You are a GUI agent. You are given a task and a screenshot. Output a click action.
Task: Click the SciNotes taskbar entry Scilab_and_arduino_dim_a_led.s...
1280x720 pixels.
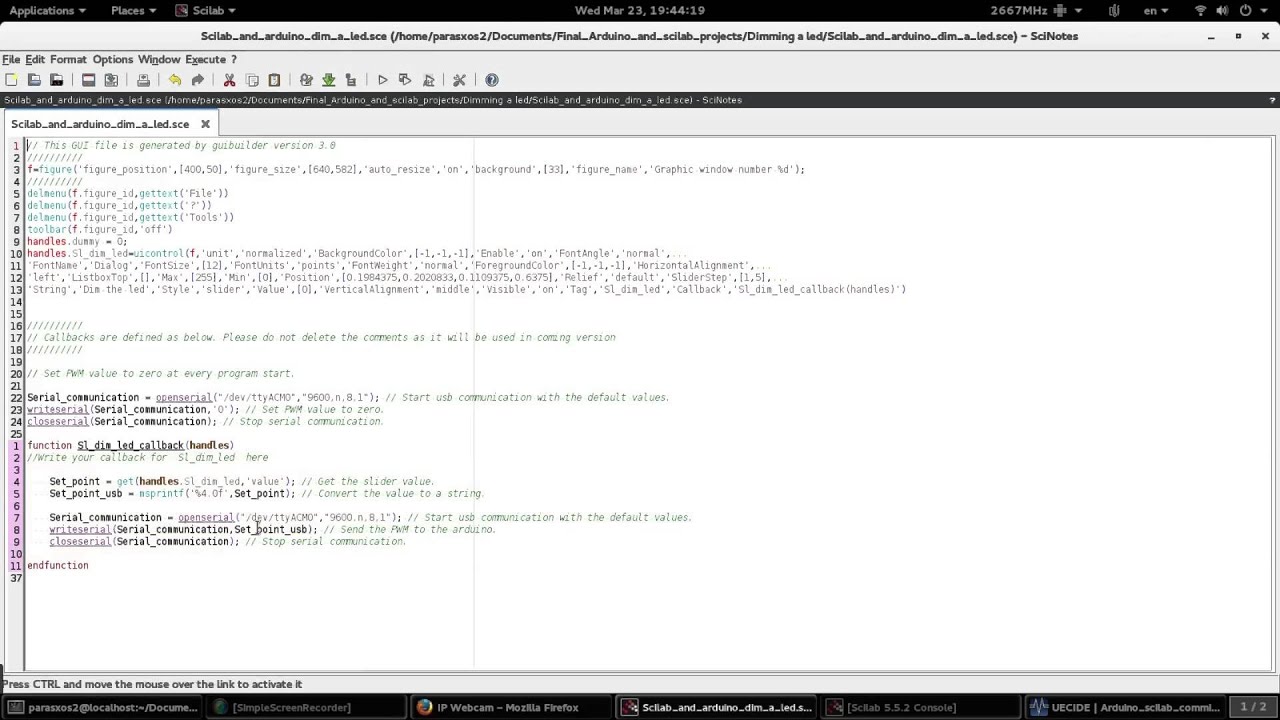point(716,707)
